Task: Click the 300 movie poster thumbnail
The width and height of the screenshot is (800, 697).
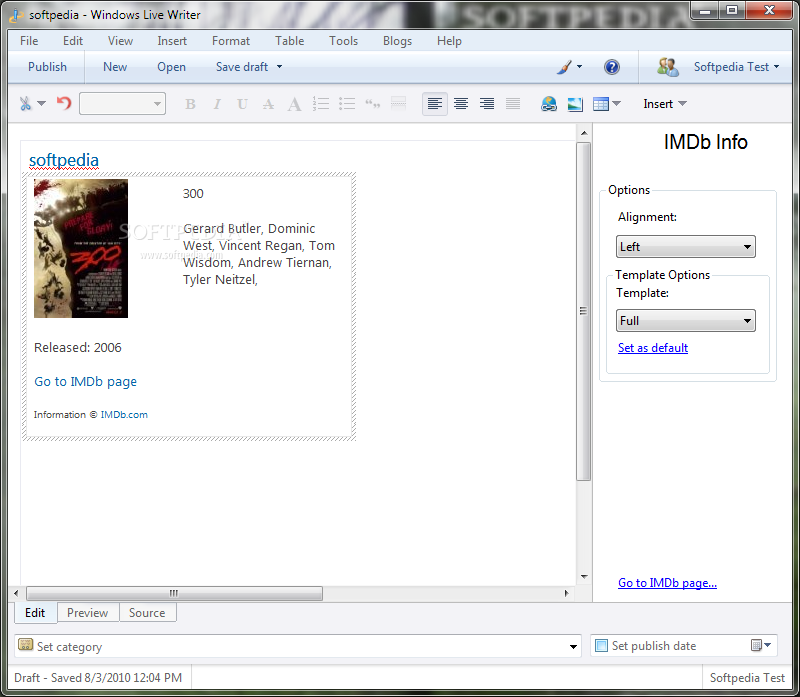Action: [81, 248]
